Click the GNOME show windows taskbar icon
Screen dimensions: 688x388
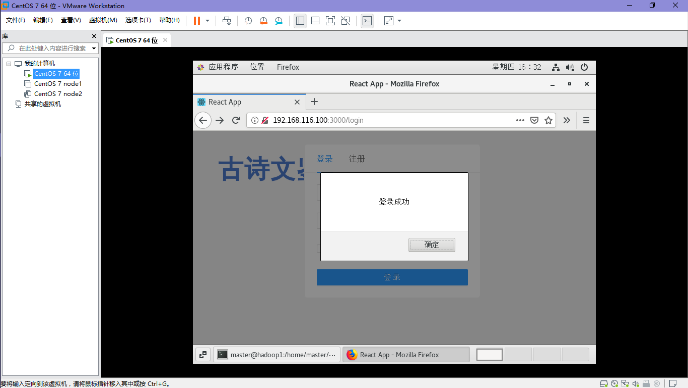tap(203, 355)
